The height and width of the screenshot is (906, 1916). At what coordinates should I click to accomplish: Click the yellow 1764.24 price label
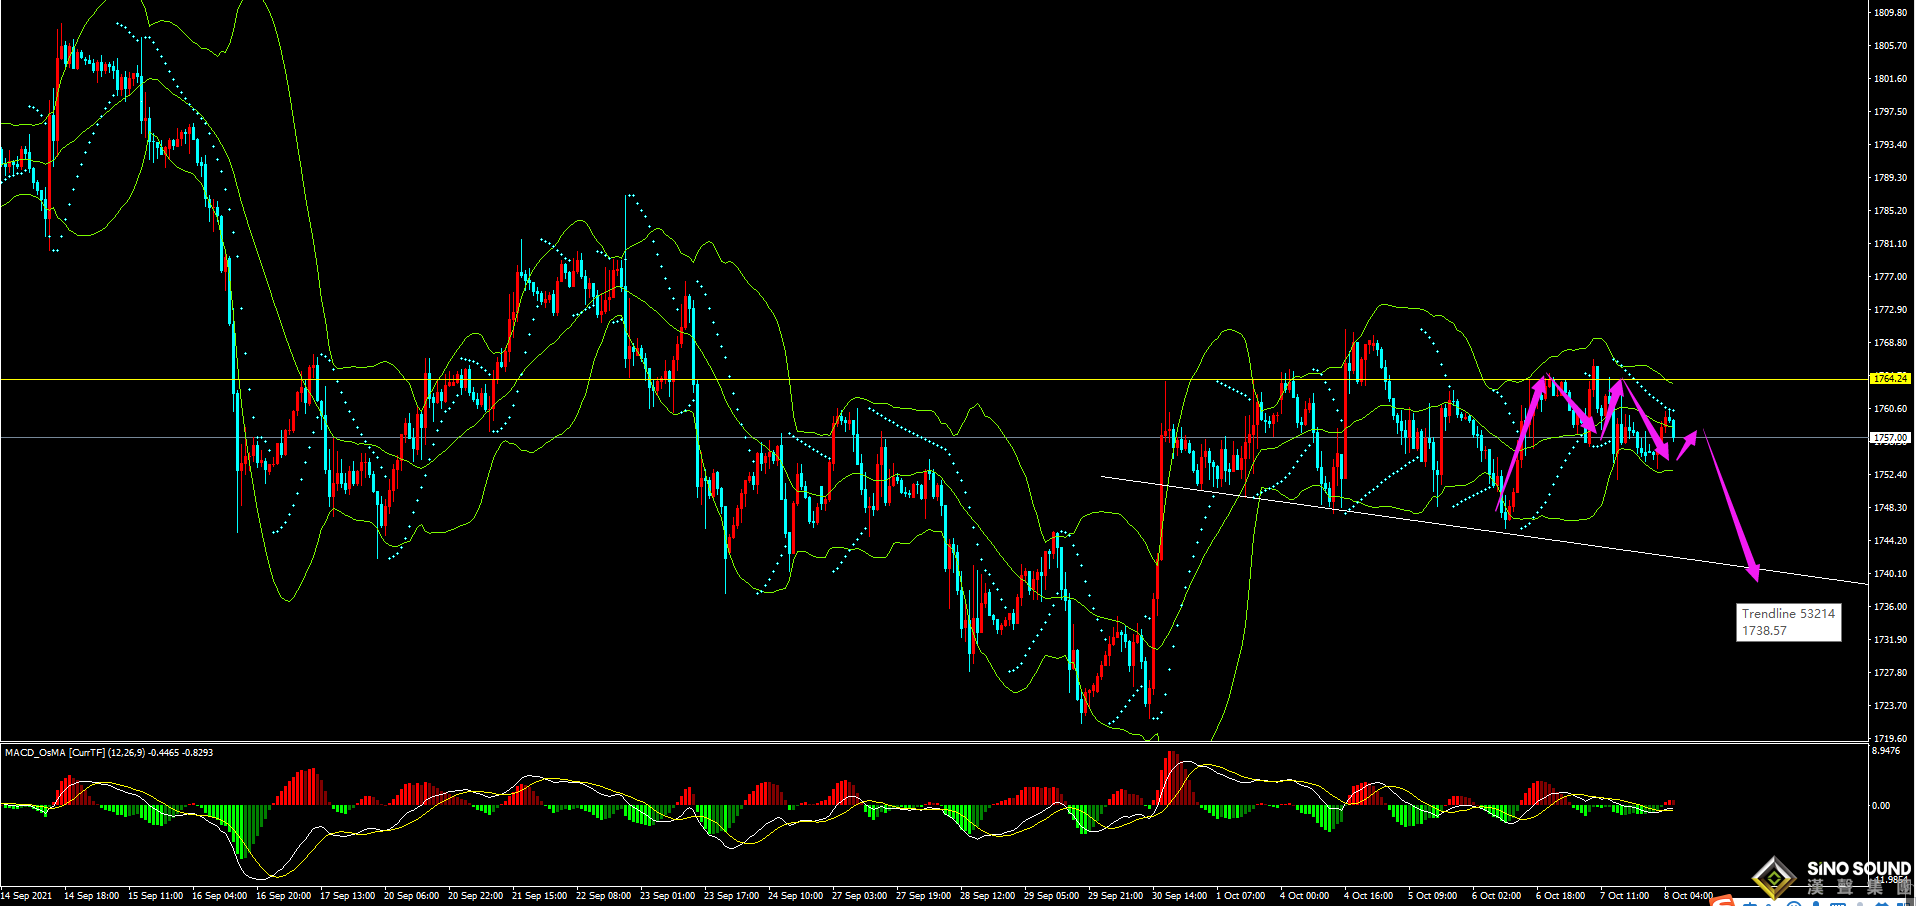1889,379
